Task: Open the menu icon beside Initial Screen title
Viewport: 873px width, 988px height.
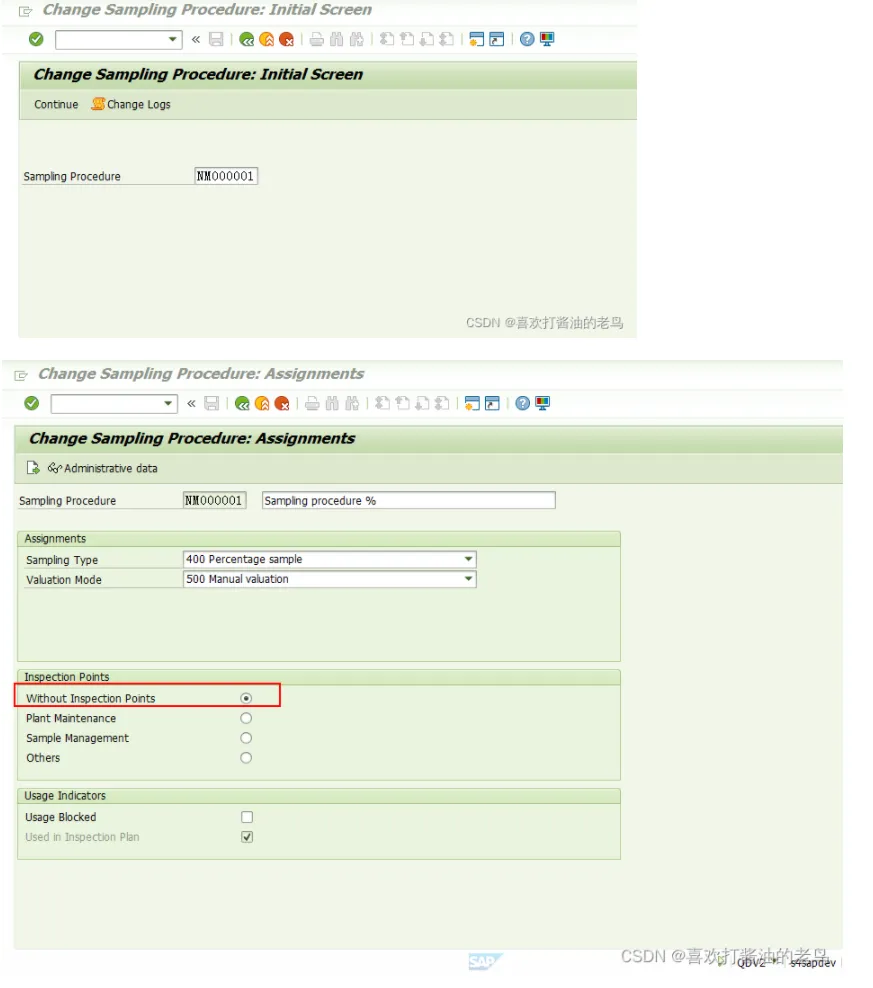Action: click(26, 10)
